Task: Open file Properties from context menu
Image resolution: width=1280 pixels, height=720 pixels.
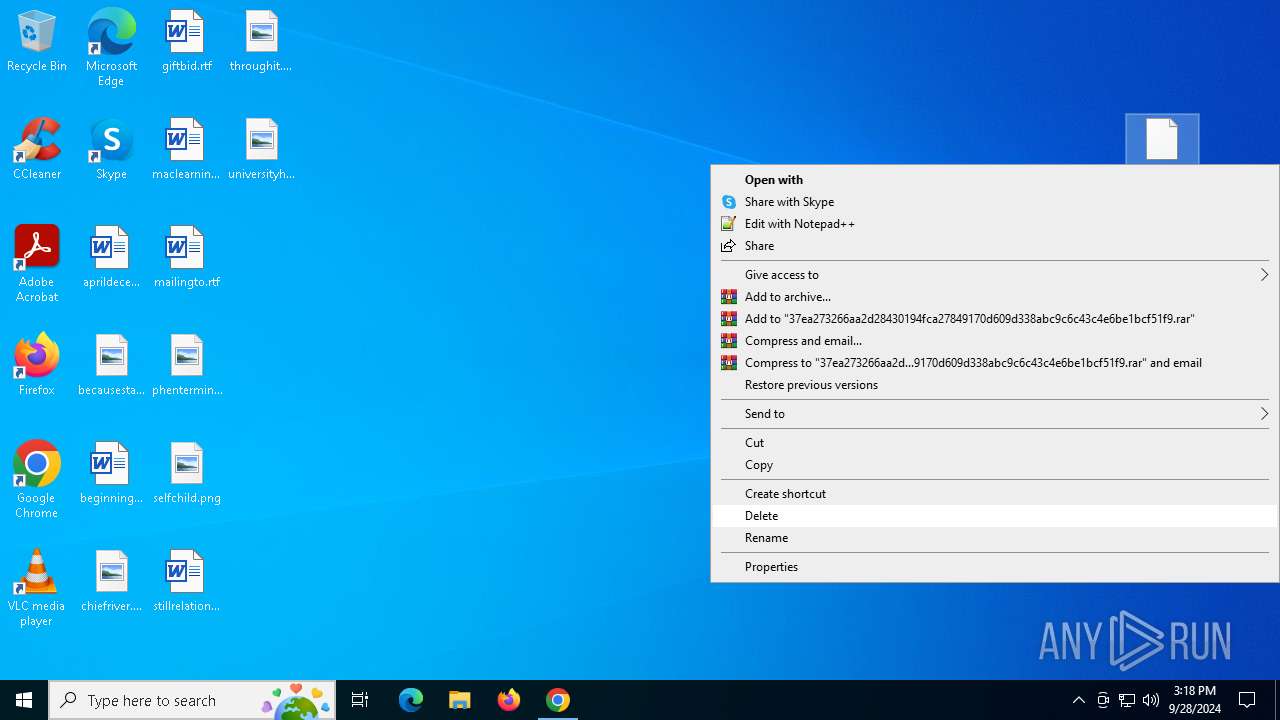Action: tap(995, 567)
